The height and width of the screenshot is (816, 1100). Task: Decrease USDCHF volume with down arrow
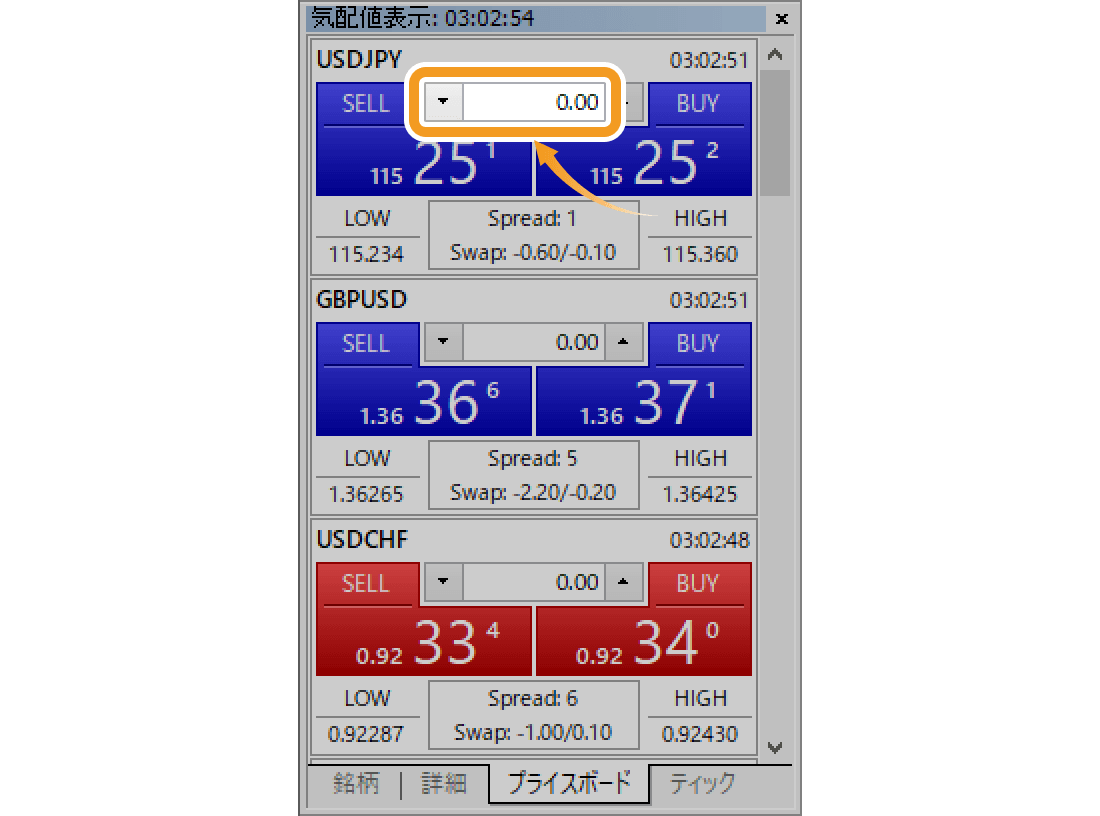click(x=444, y=583)
